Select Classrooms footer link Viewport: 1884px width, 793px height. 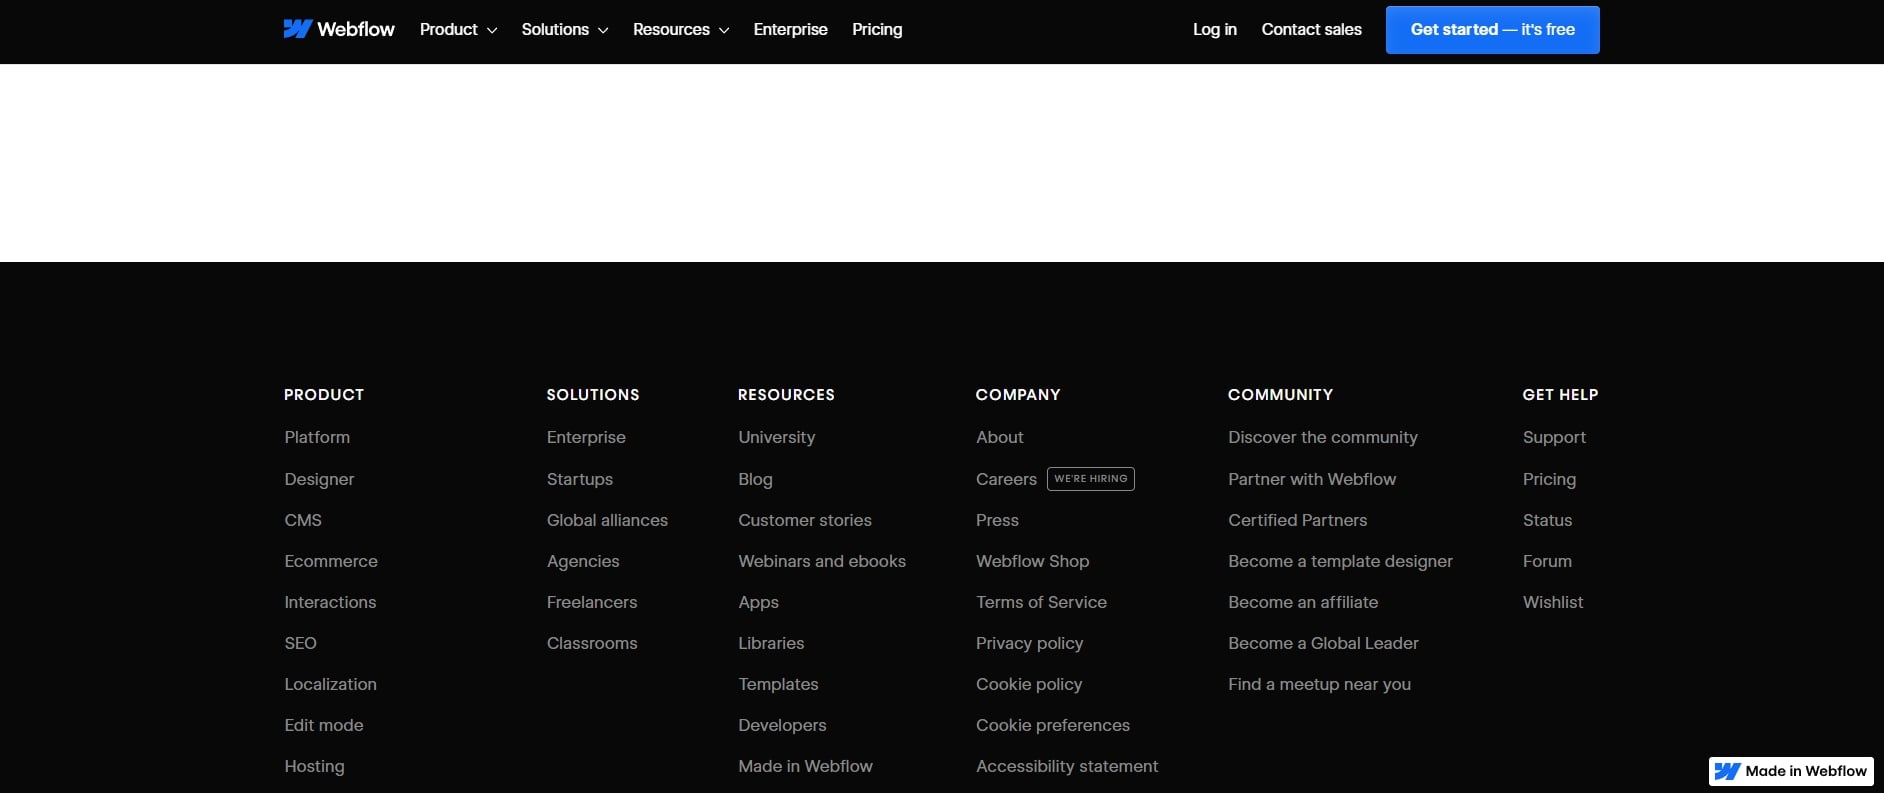coord(592,643)
